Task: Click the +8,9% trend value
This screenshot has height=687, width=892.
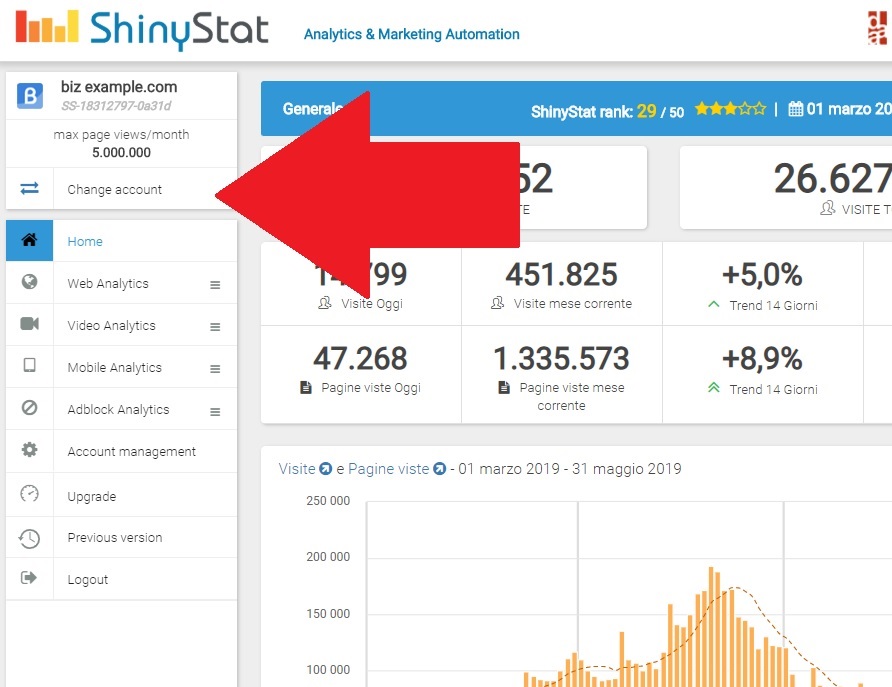Action: [x=762, y=358]
